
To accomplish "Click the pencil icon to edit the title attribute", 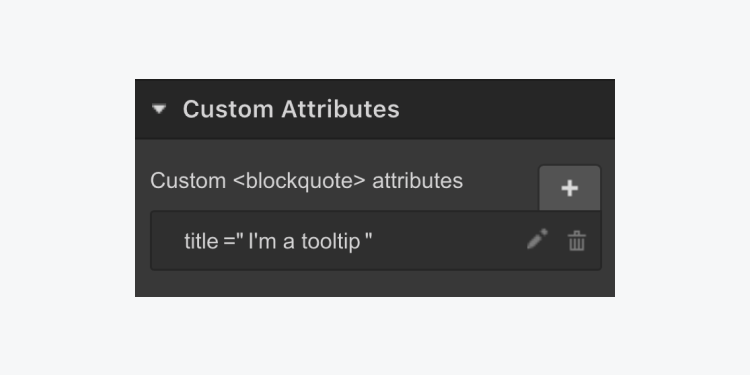I will 537,239.
